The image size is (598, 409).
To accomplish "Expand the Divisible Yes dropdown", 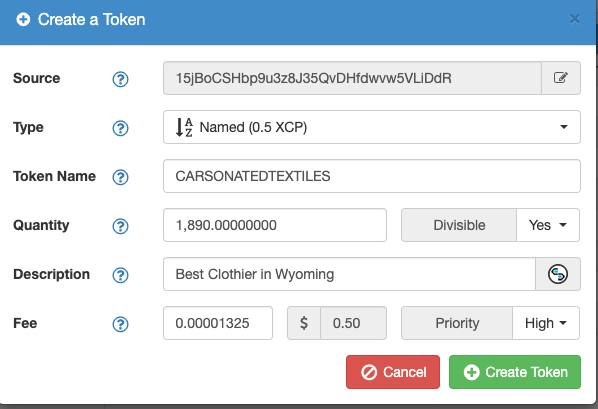I will [548, 225].
